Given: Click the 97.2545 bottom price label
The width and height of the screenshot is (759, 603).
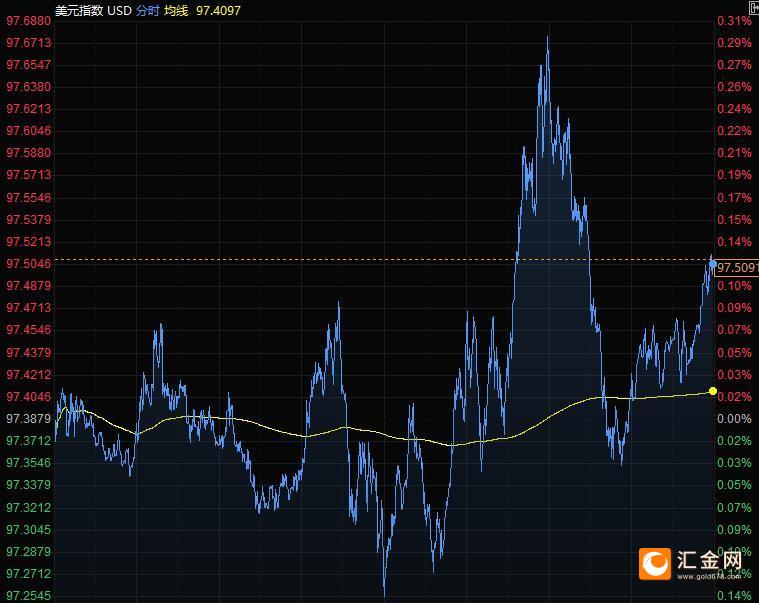Looking at the screenshot, I should (x=29, y=596).
